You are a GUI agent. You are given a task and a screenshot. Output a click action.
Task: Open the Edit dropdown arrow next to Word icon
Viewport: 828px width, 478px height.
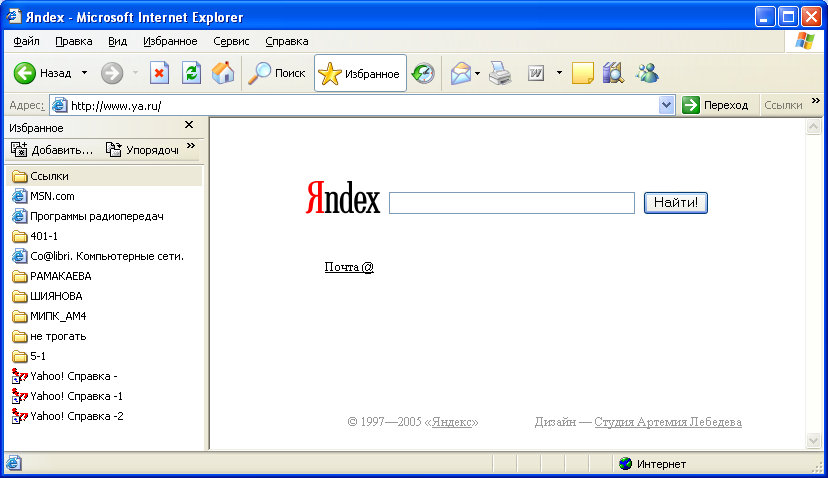point(559,73)
